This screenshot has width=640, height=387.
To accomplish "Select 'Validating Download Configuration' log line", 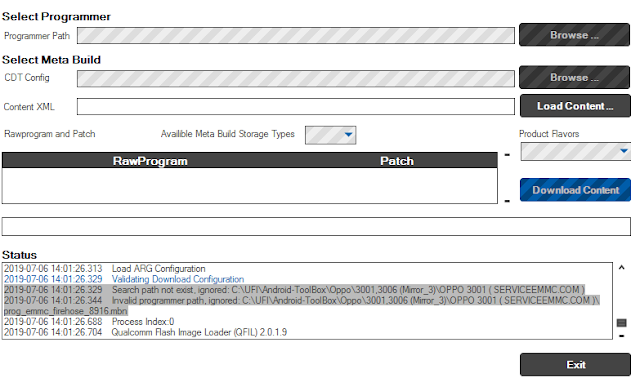I will point(124,279).
